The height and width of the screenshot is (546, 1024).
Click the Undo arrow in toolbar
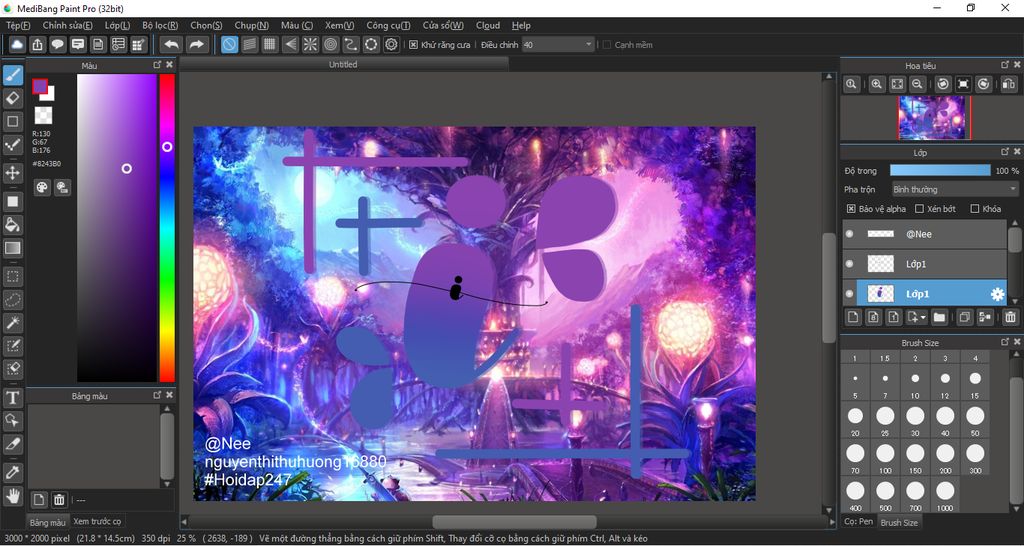[x=171, y=44]
